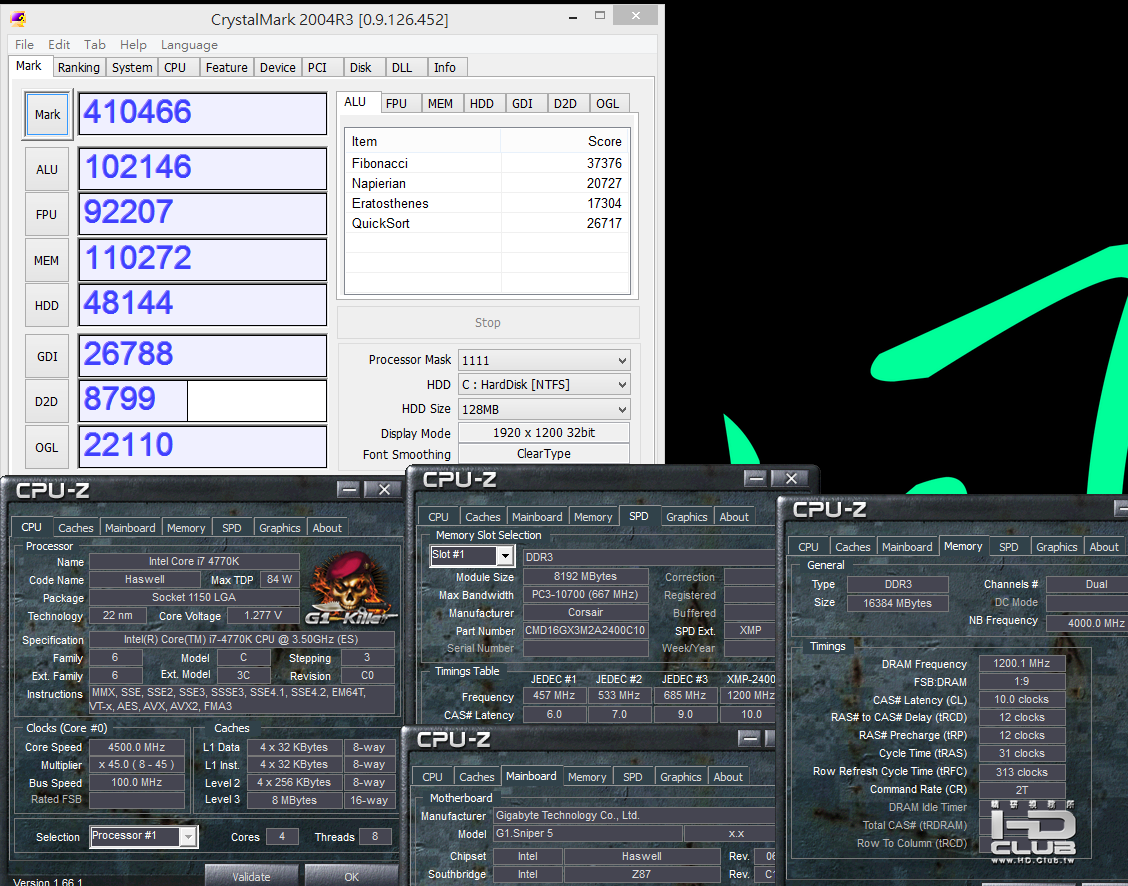Switch to the System tab in CrystalMark
This screenshot has height=886, width=1128.
click(132, 68)
